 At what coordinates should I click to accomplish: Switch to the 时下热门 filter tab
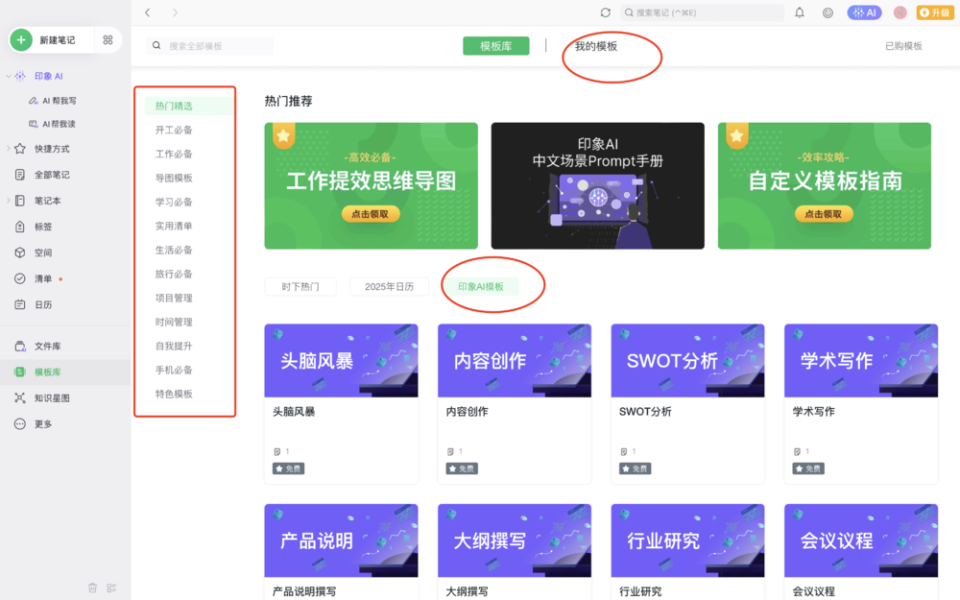[x=301, y=287]
